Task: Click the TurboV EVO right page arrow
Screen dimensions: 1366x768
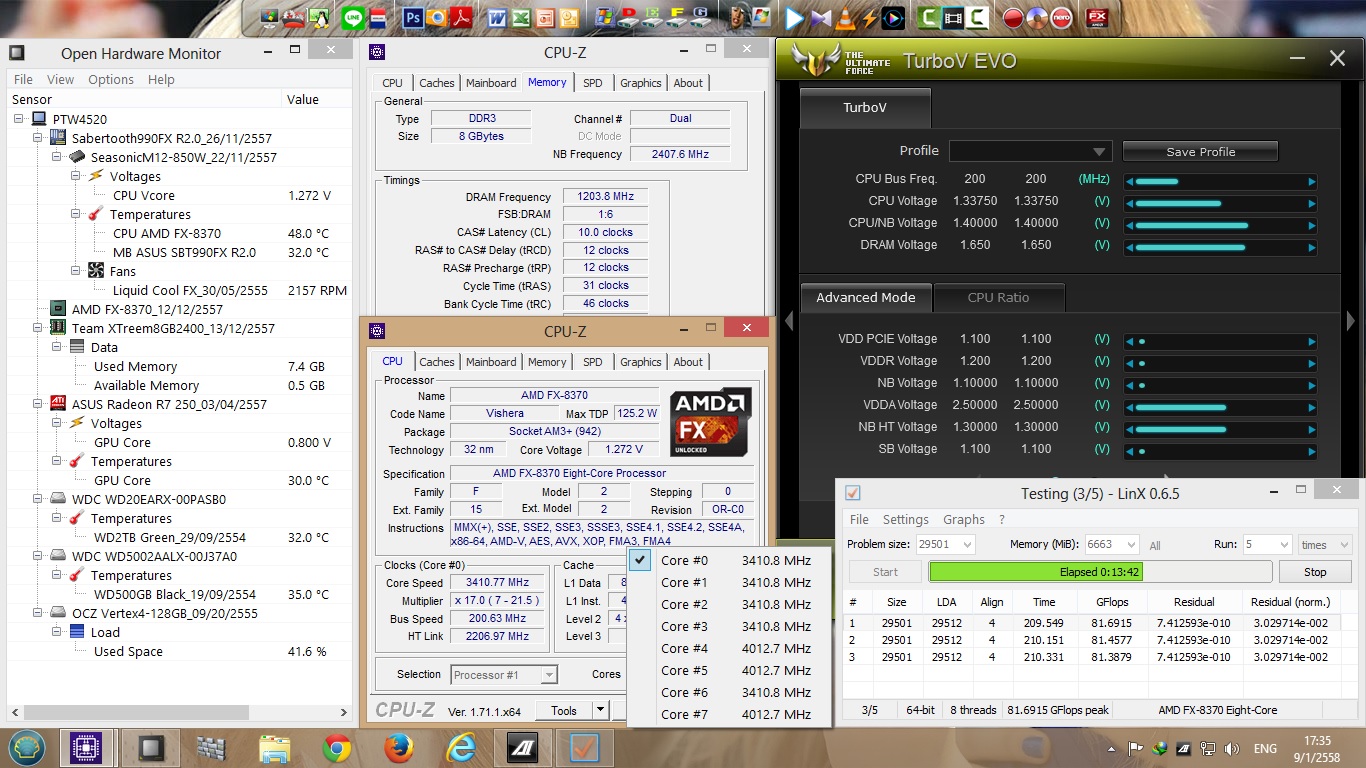Action: tap(1351, 321)
